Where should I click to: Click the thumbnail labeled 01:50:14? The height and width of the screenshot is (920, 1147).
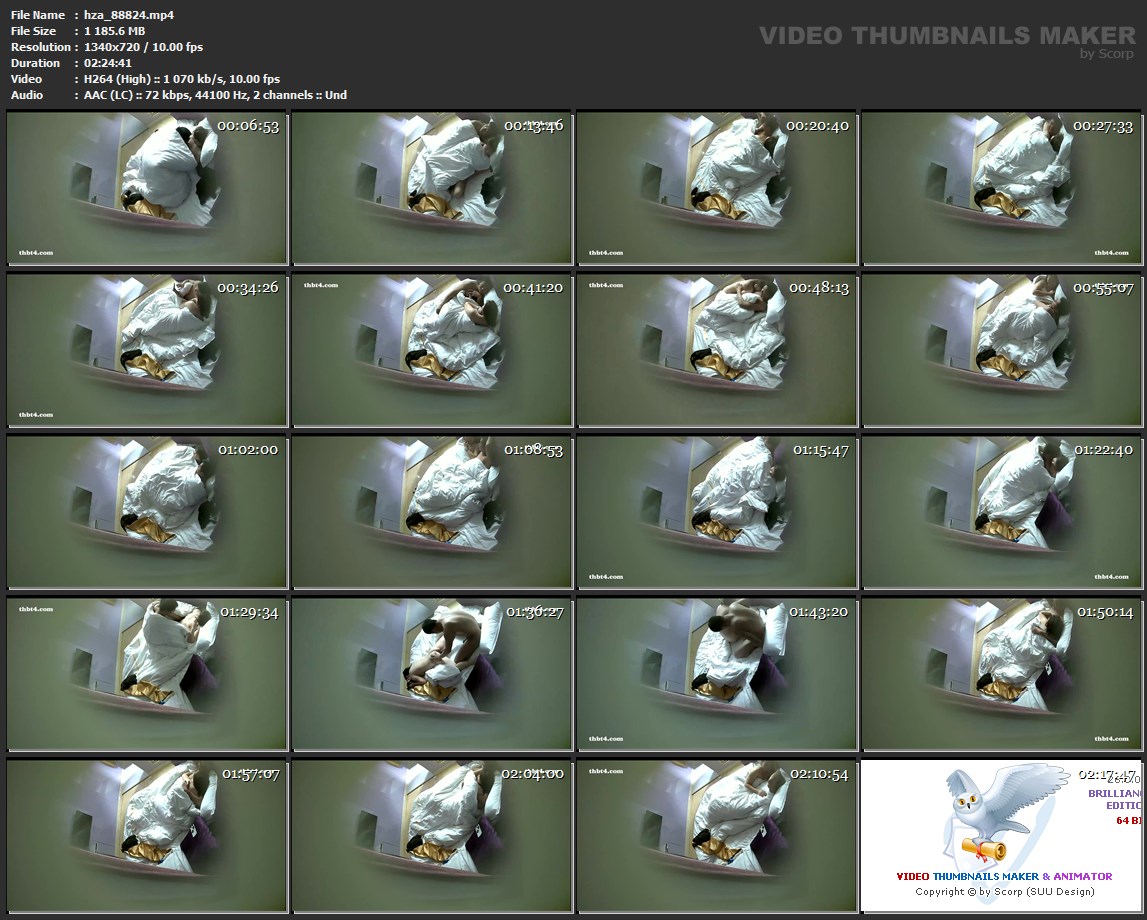coord(1002,674)
